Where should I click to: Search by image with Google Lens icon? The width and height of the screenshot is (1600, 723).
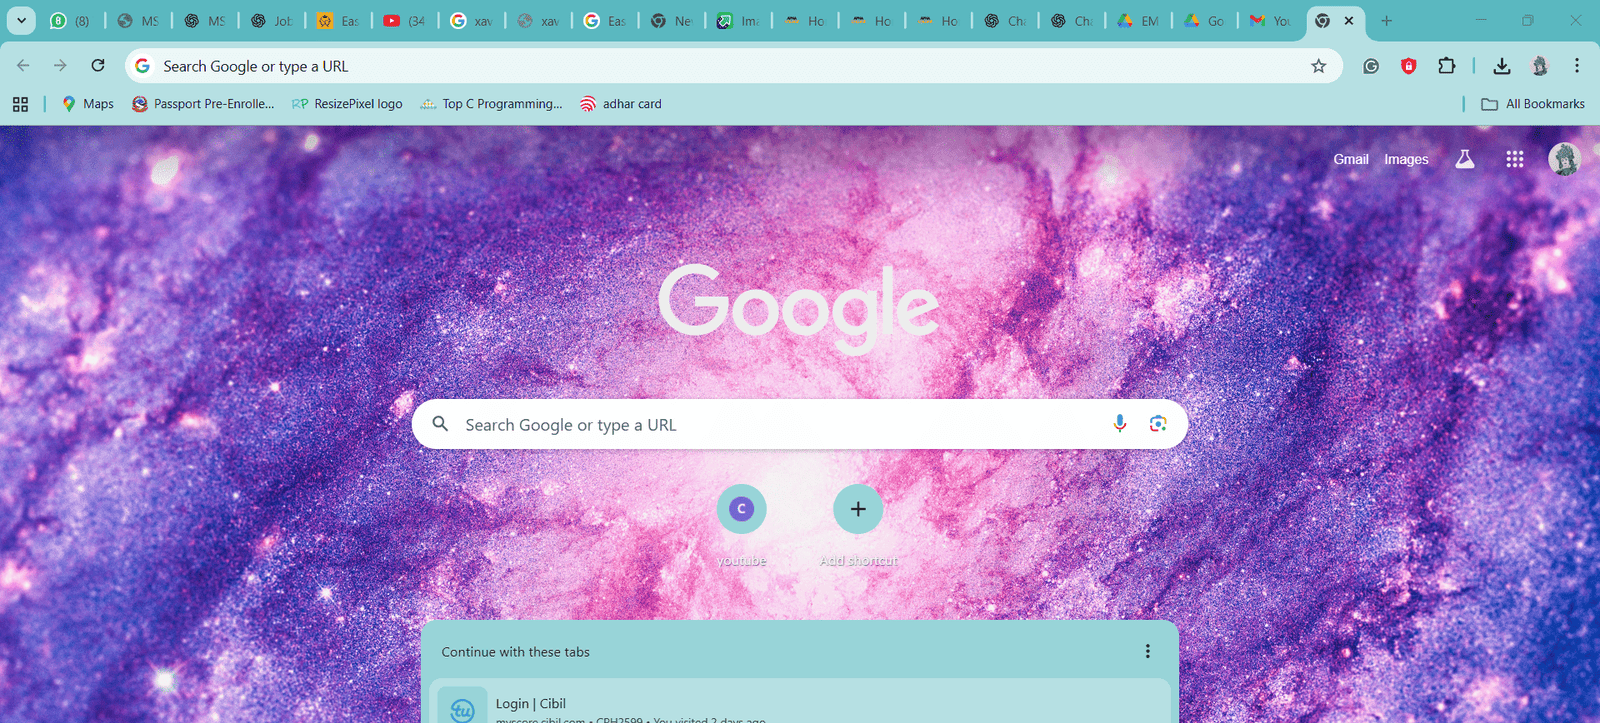[x=1157, y=424]
